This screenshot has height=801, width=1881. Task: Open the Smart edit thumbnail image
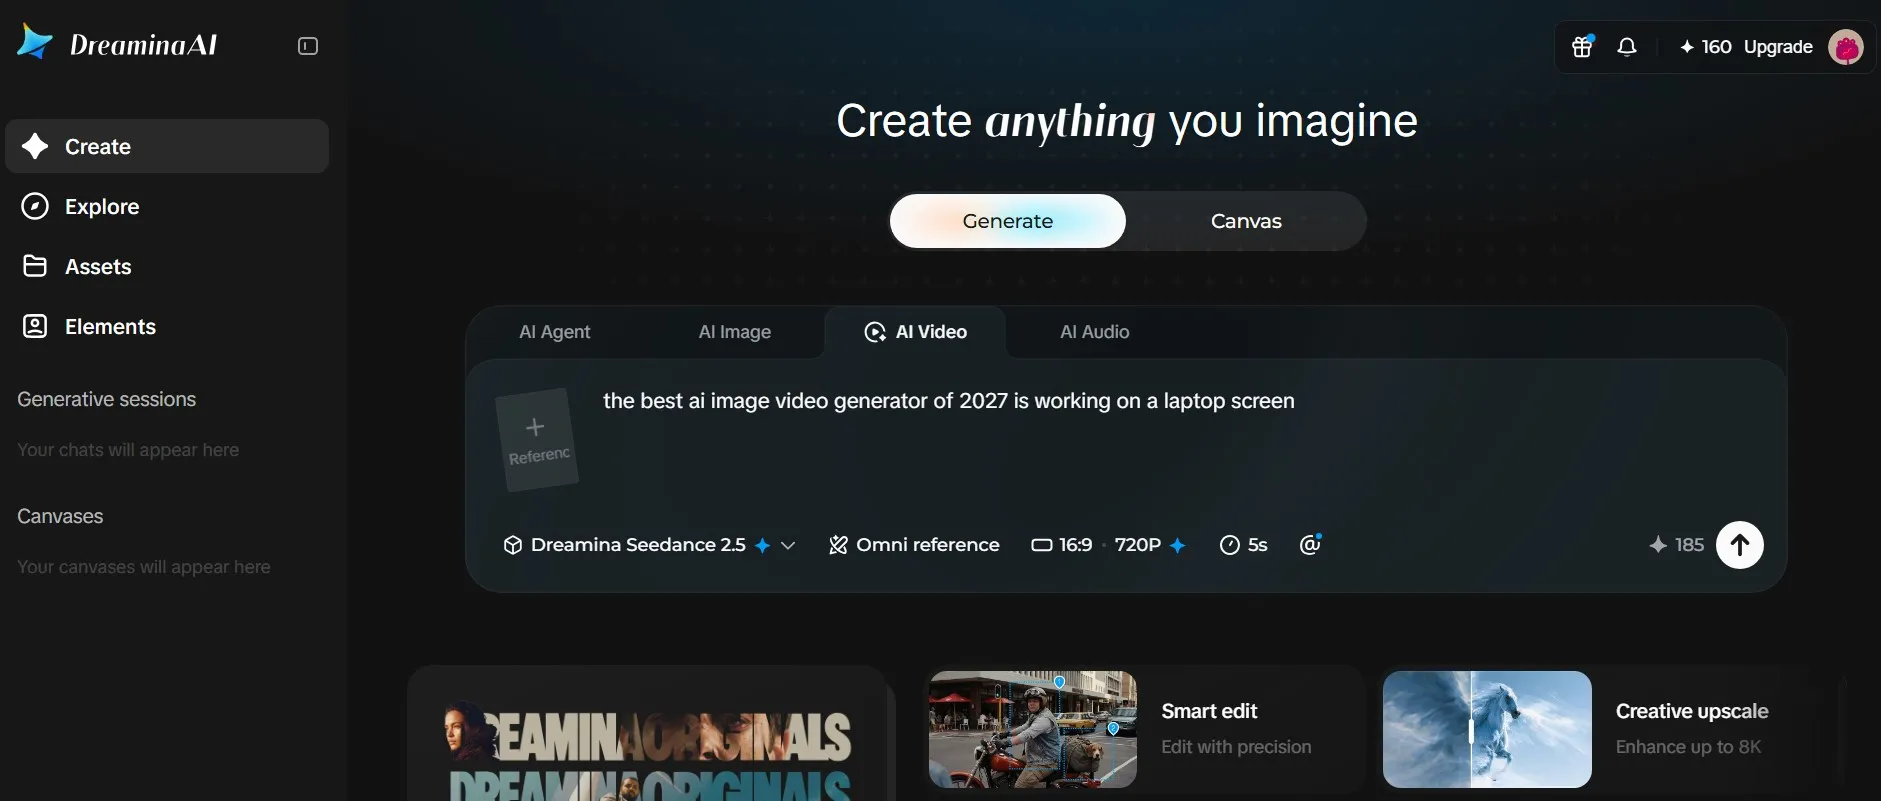click(1032, 729)
